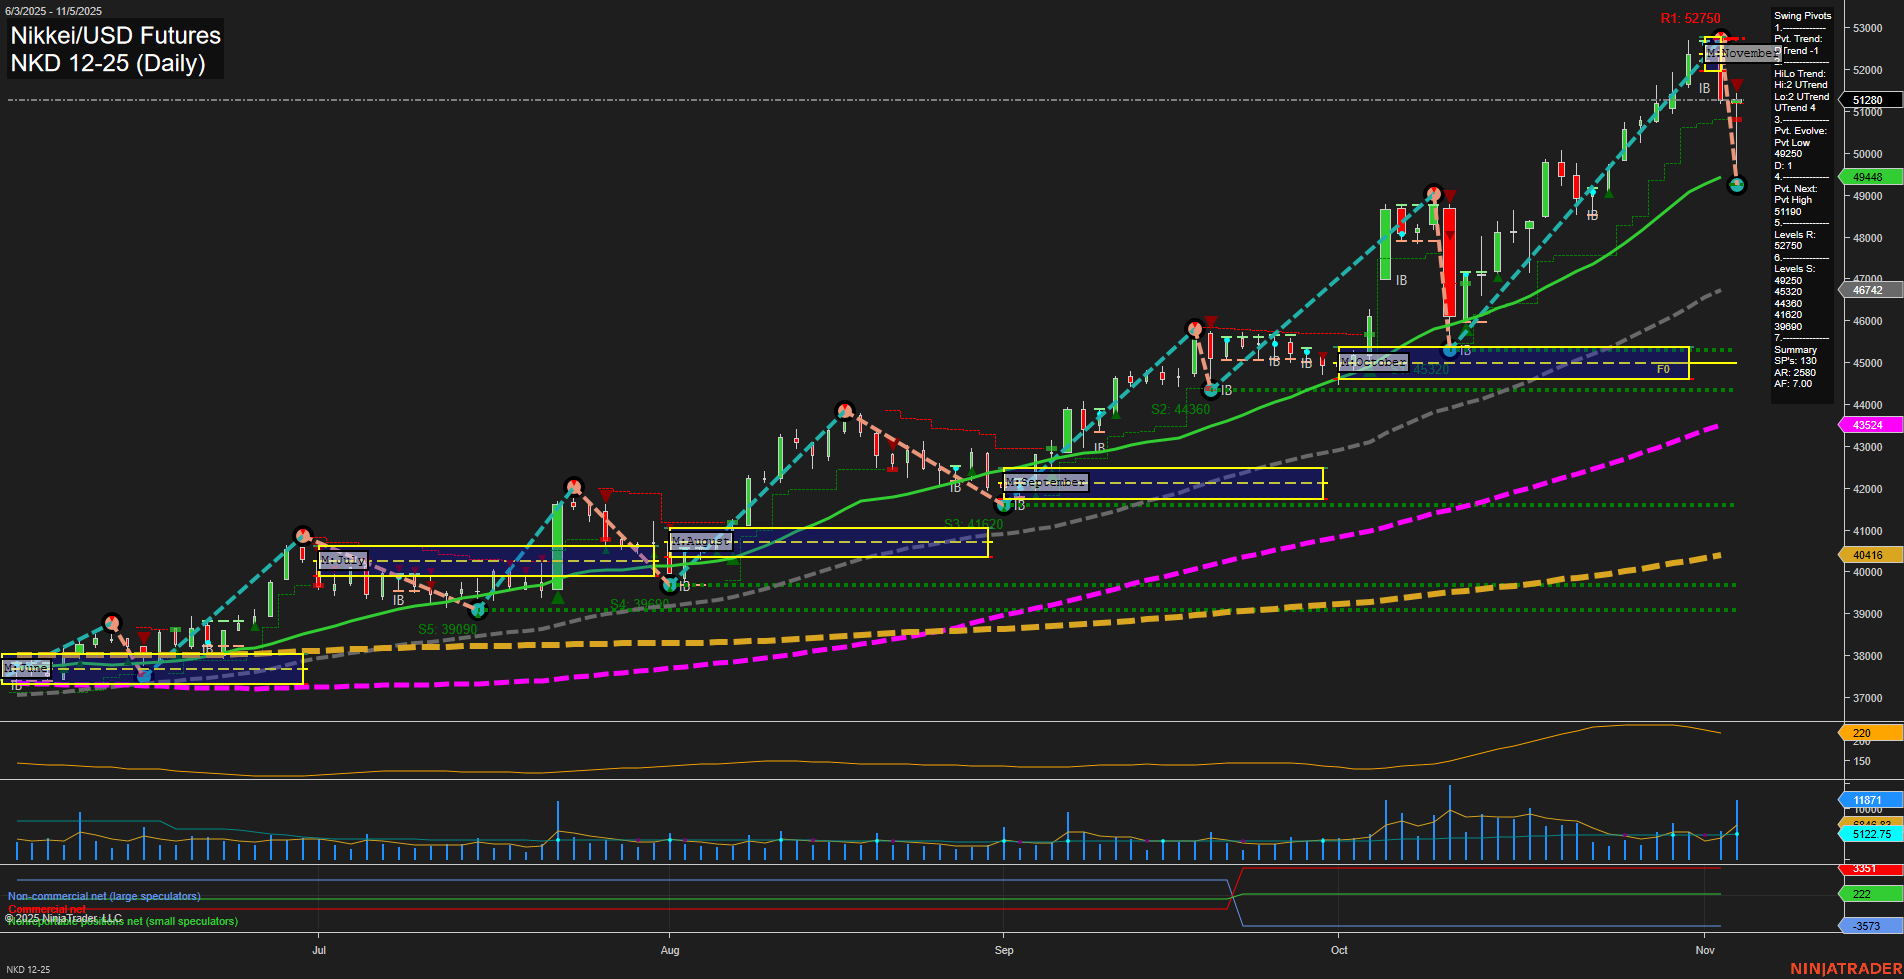Click the teal pivot dot at the November pullback low
This screenshot has width=1904, height=979.
1737,185
